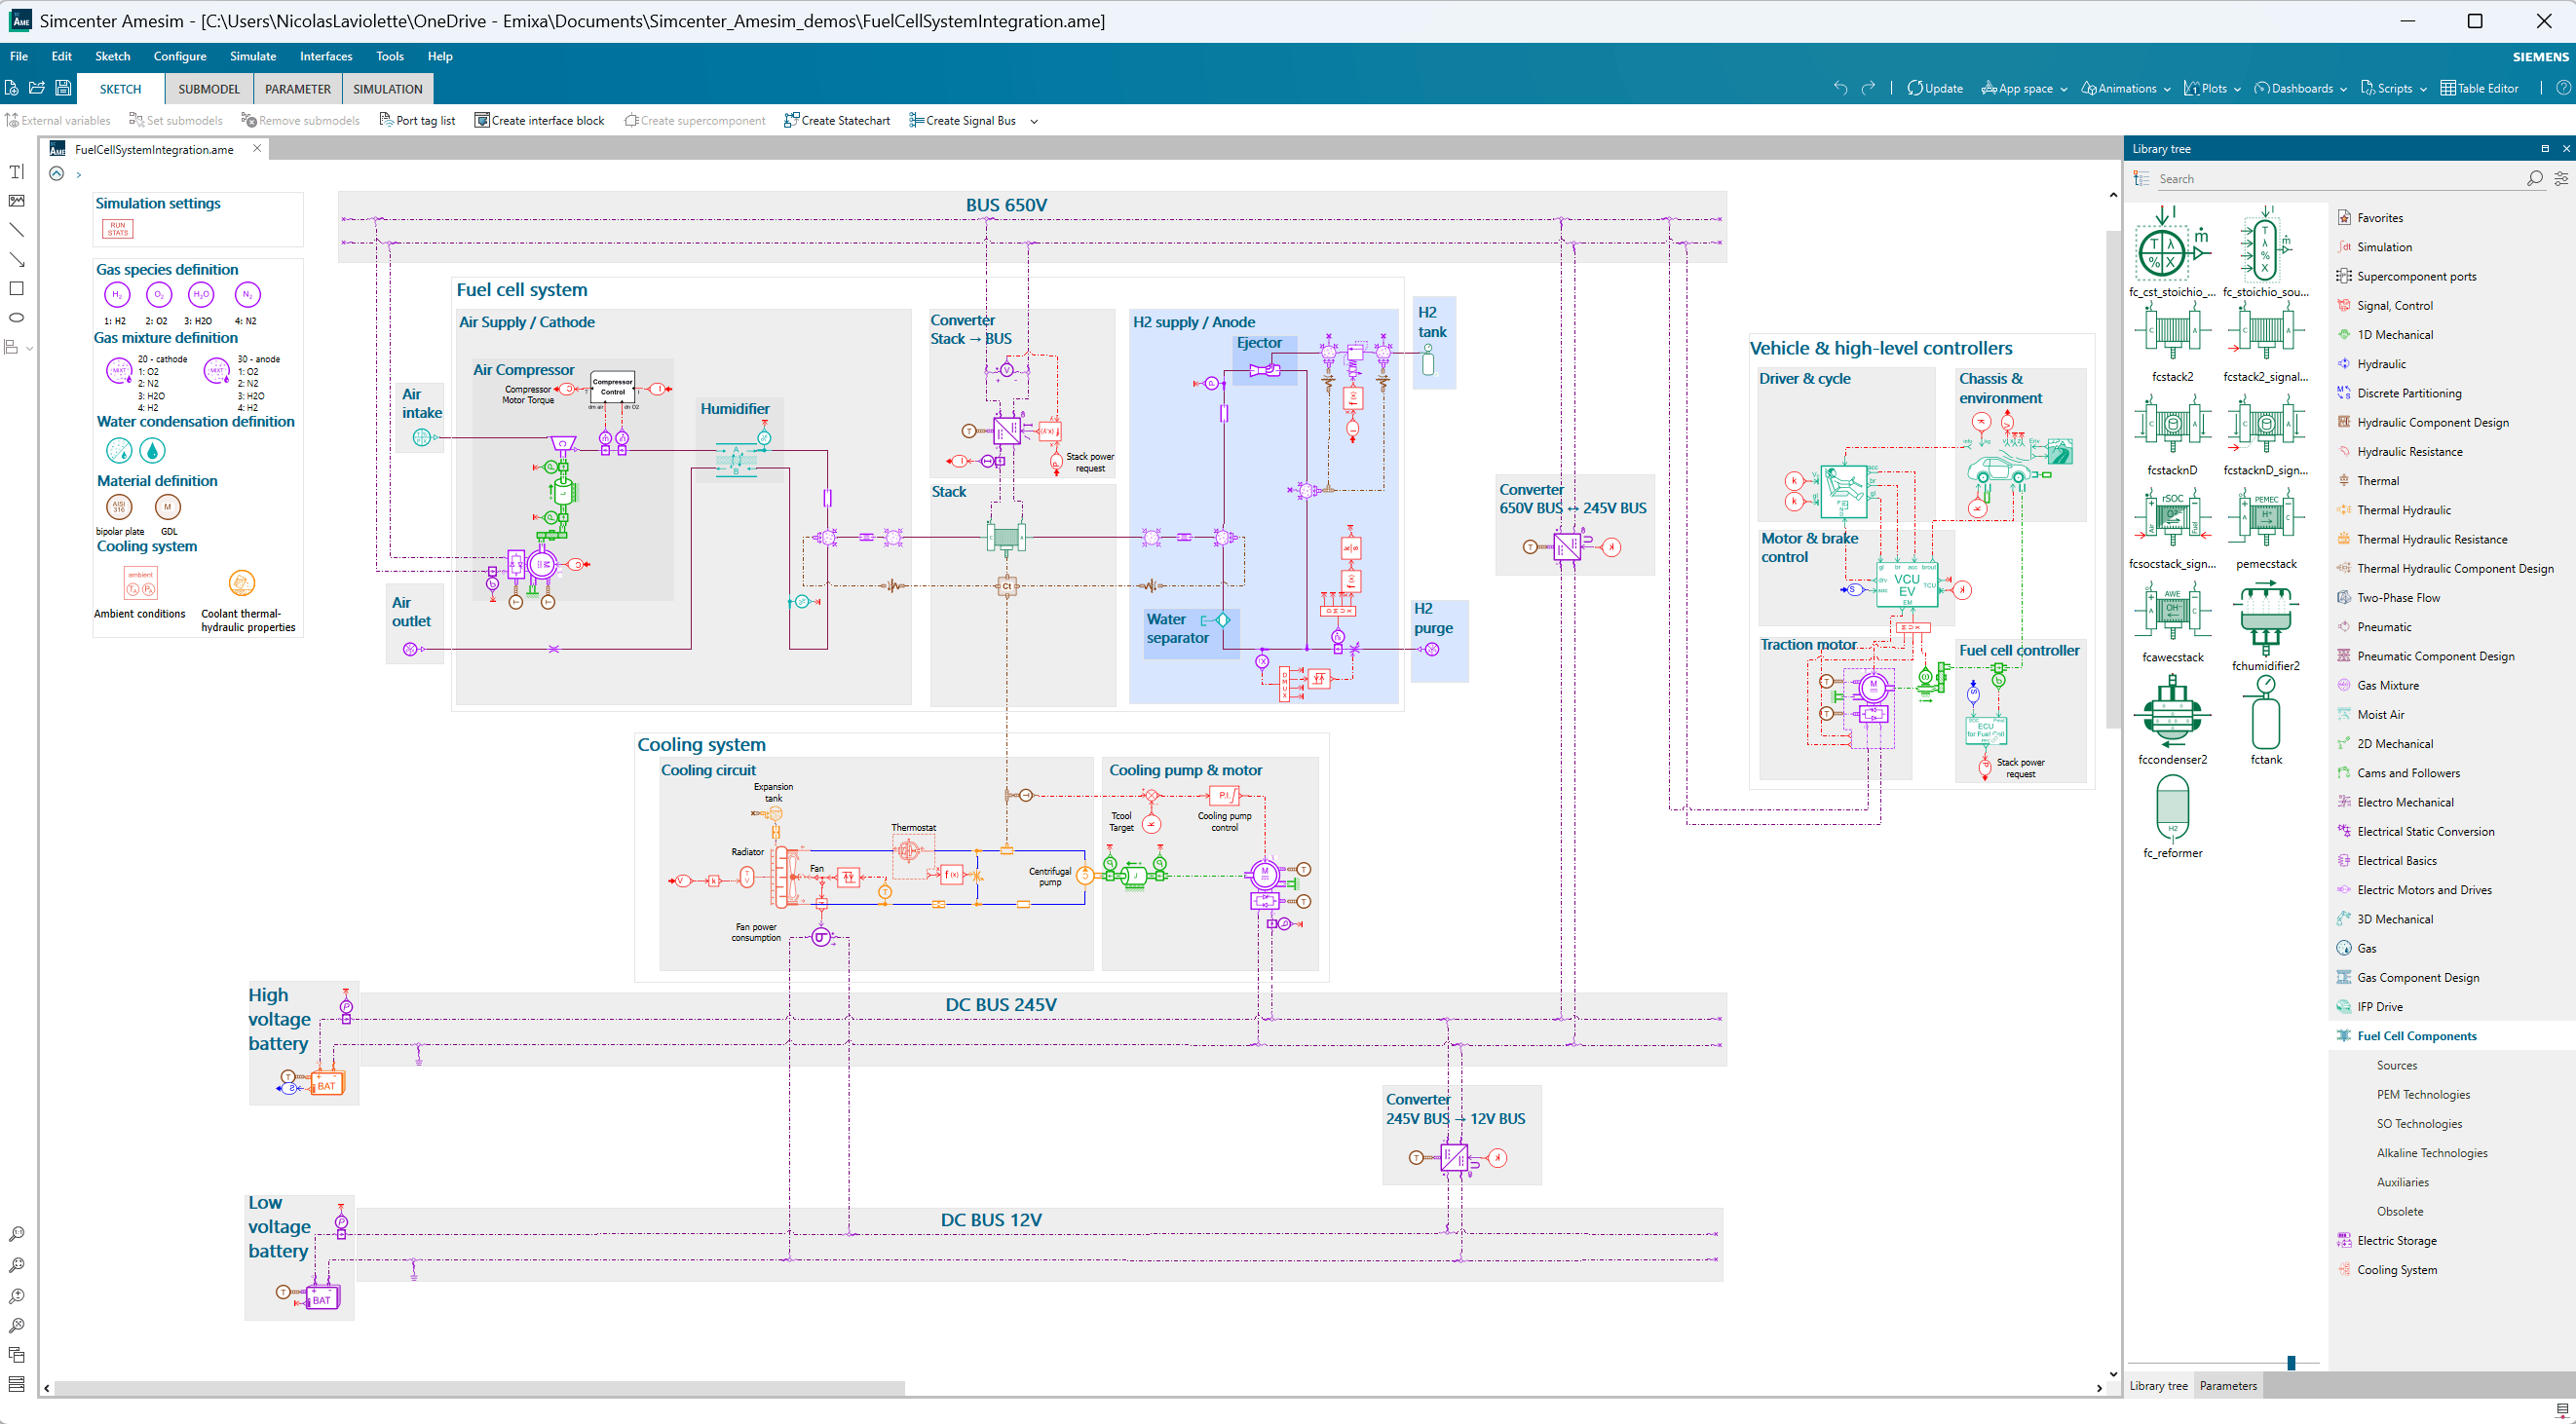Select the Sources subcategory
Screen dimensions: 2576x1424
point(2396,1066)
